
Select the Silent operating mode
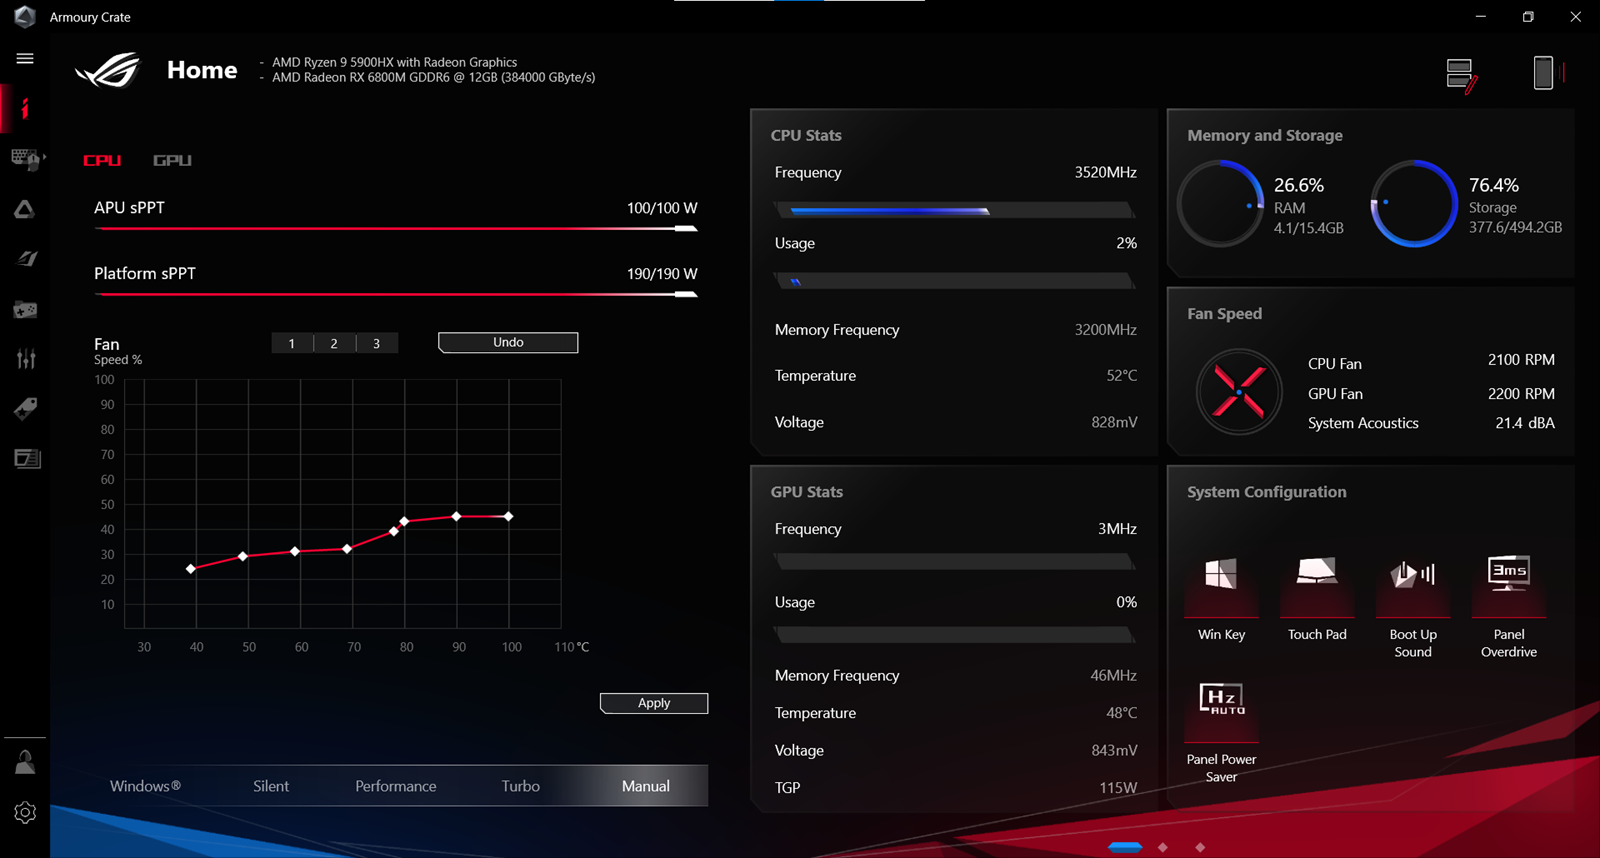(x=271, y=786)
